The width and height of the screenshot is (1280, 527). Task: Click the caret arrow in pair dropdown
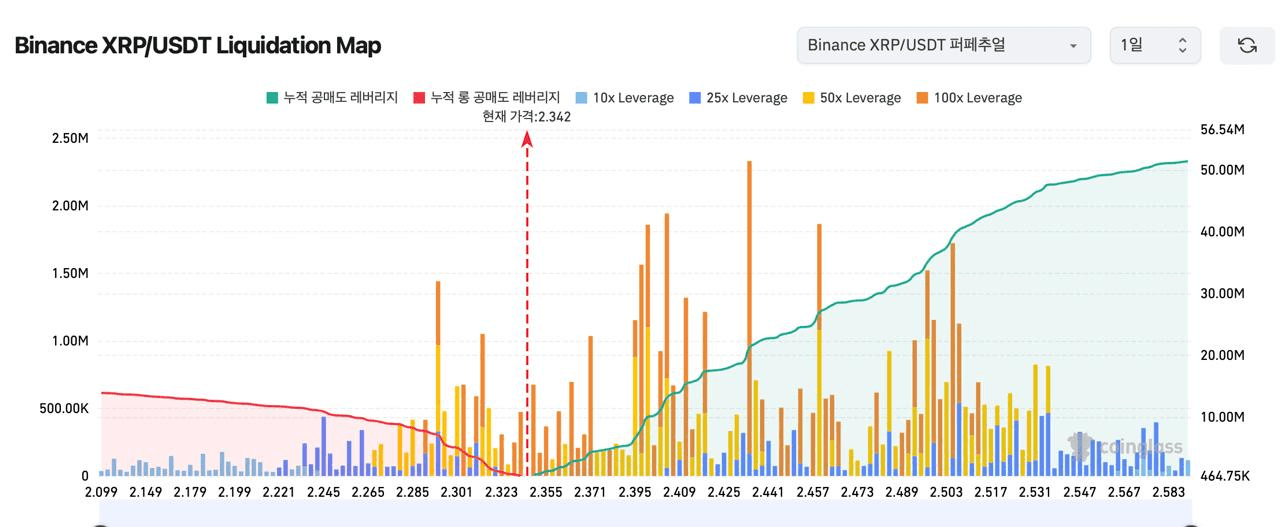tap(1073, 46)
